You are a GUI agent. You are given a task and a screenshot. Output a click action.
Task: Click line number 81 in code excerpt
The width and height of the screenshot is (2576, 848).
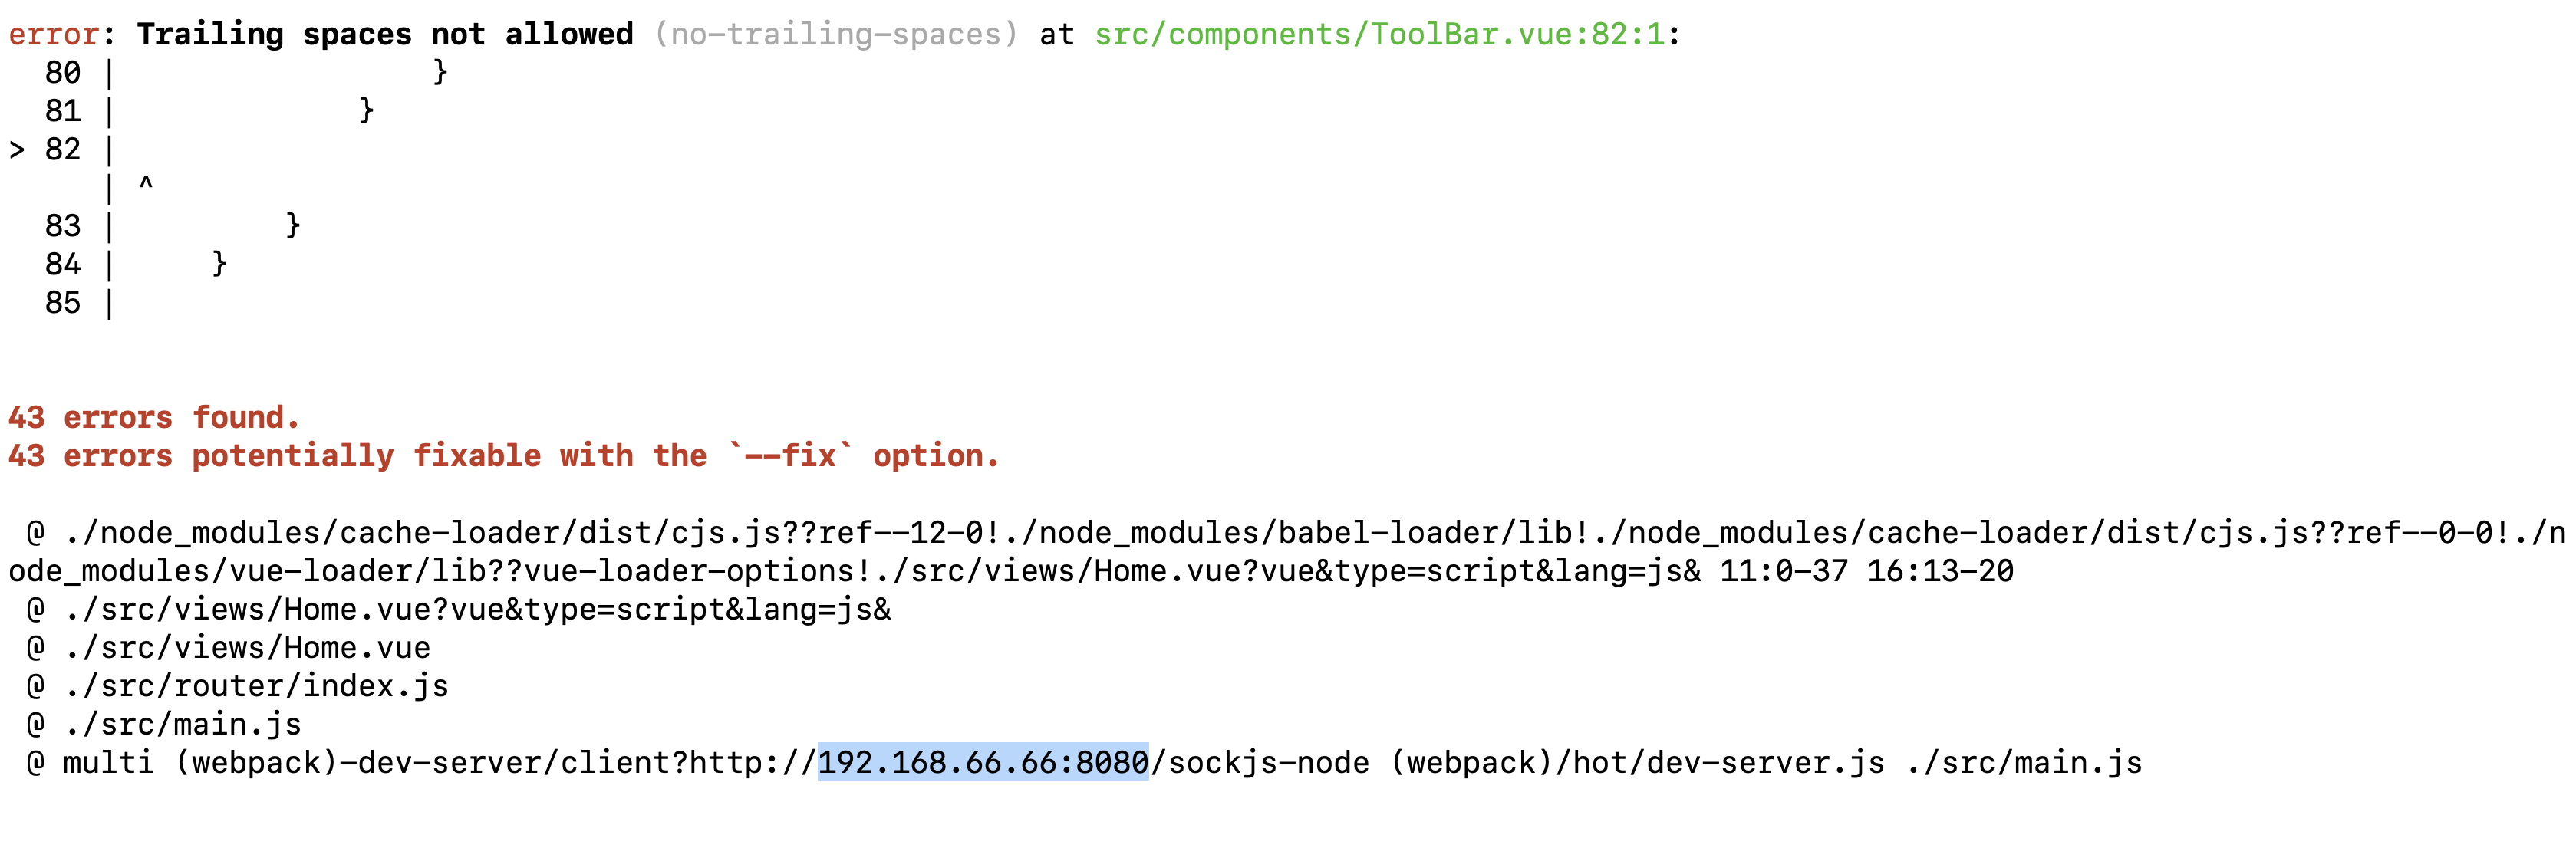point(62,110)
